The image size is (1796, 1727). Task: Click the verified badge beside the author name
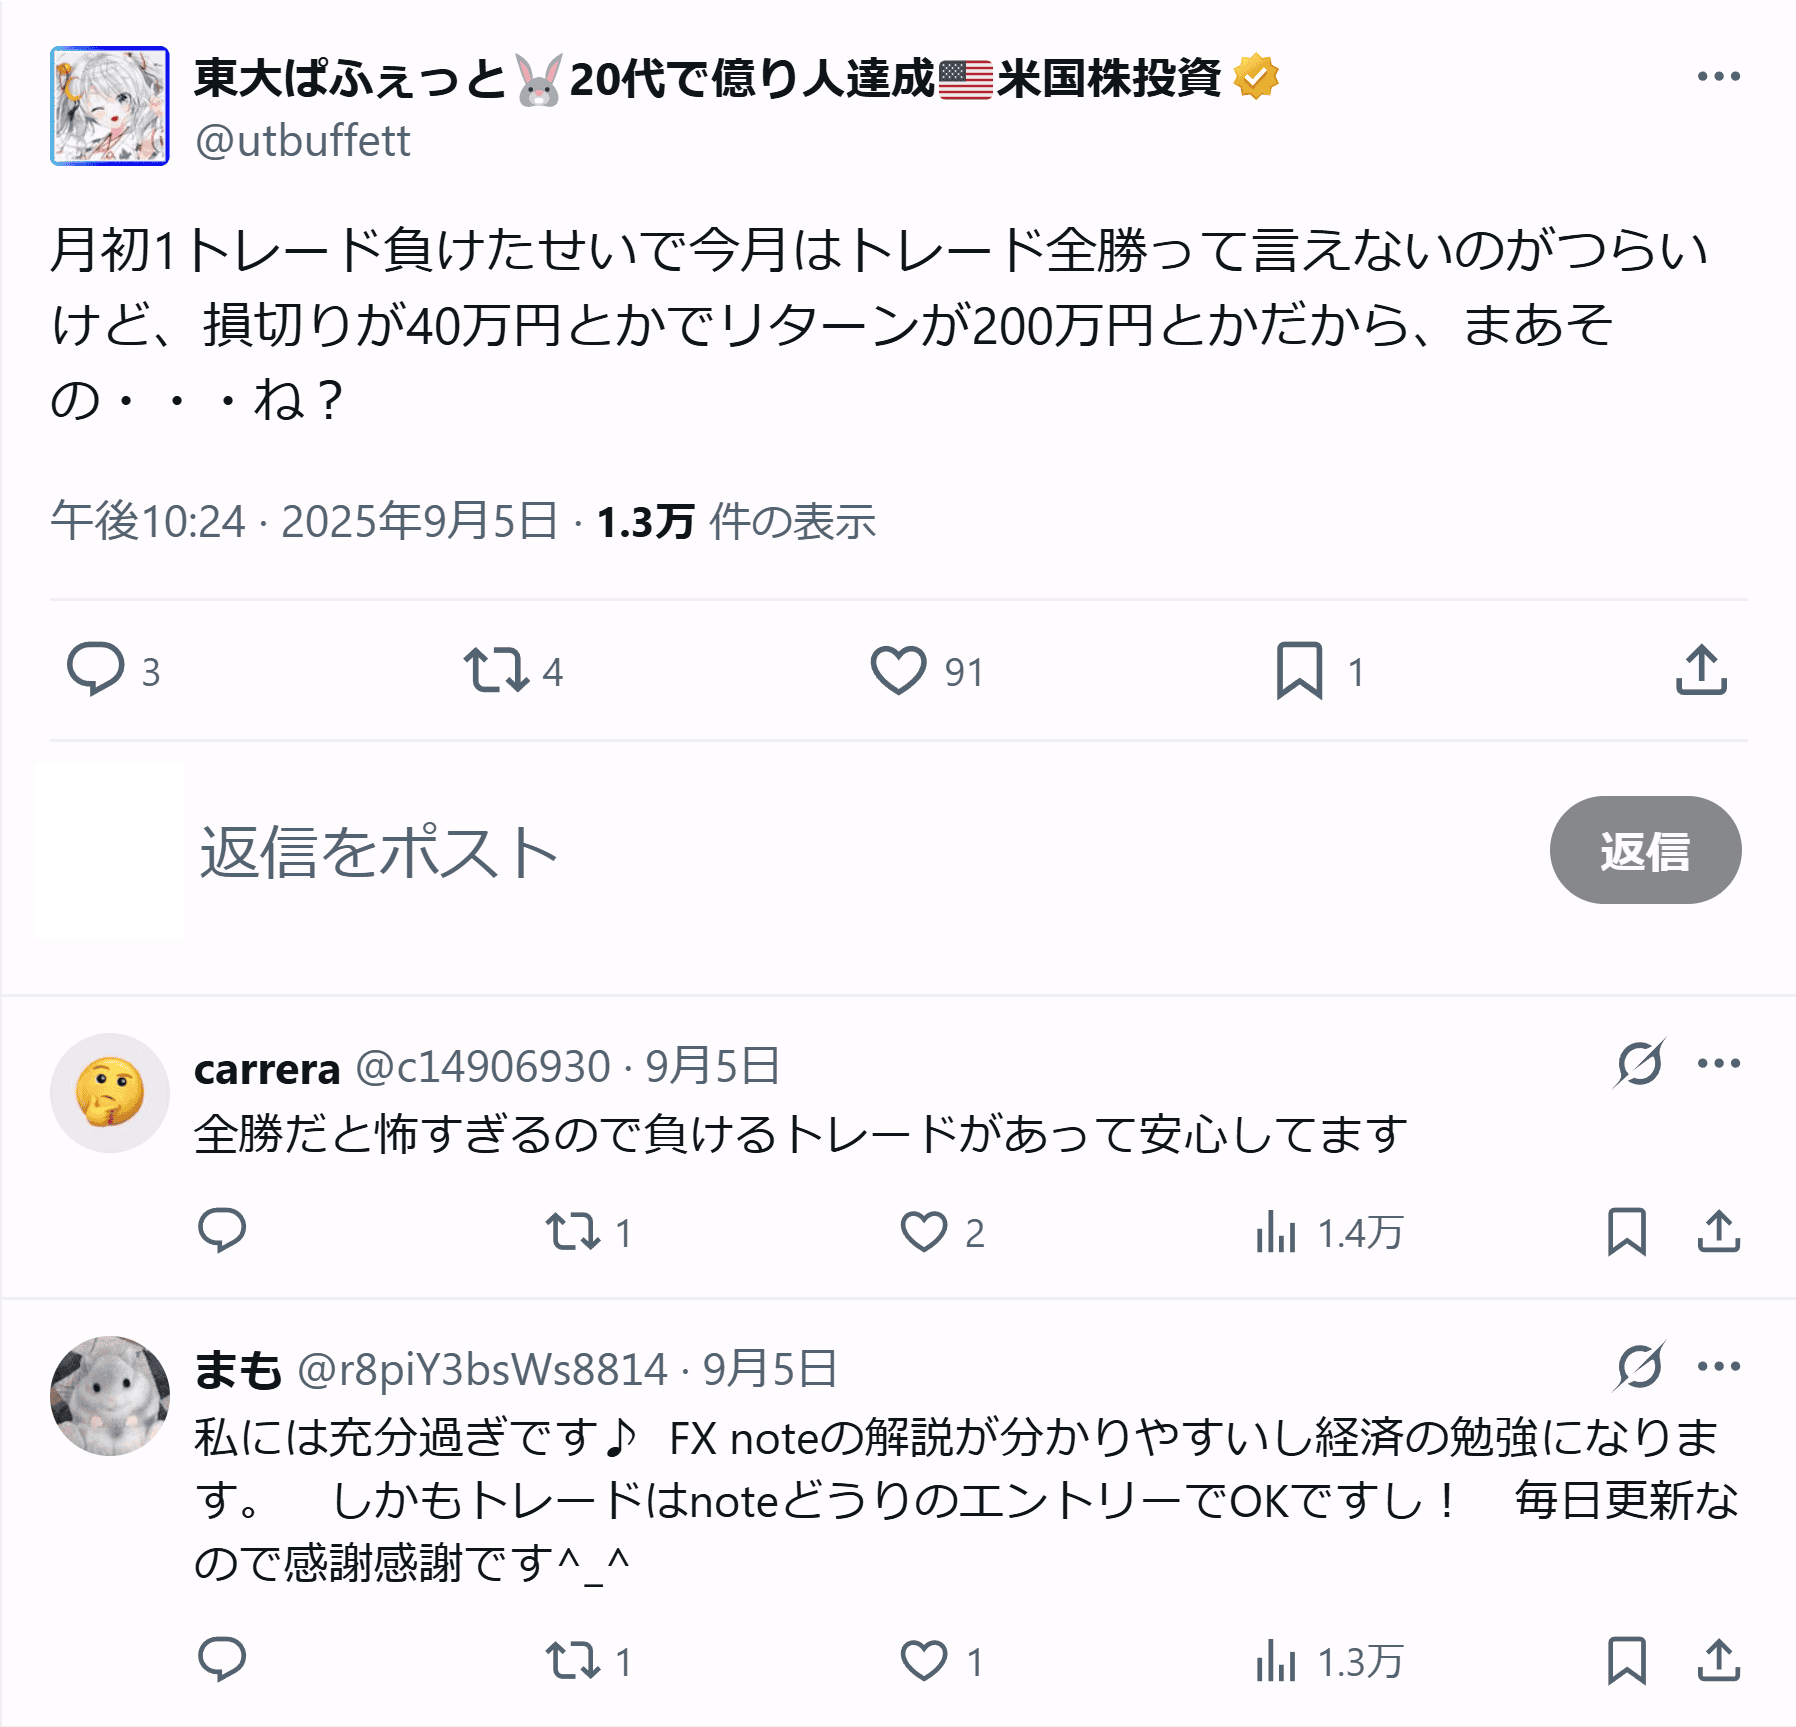tap(1256, 77)
